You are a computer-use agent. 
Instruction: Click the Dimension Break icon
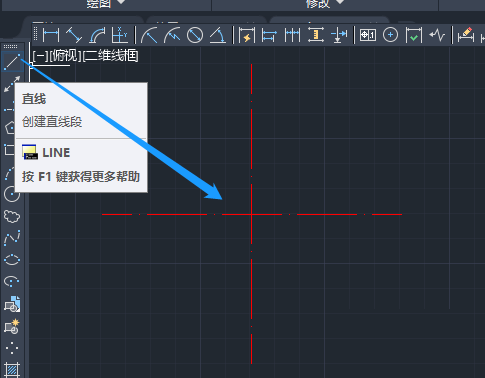339,35
